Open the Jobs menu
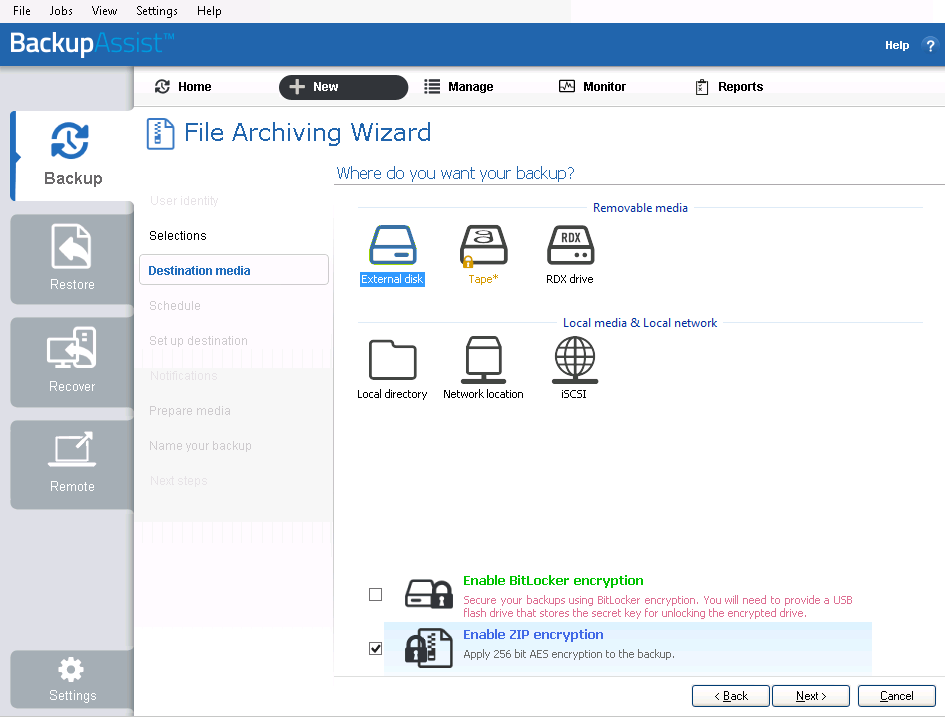 pos(61,11)
